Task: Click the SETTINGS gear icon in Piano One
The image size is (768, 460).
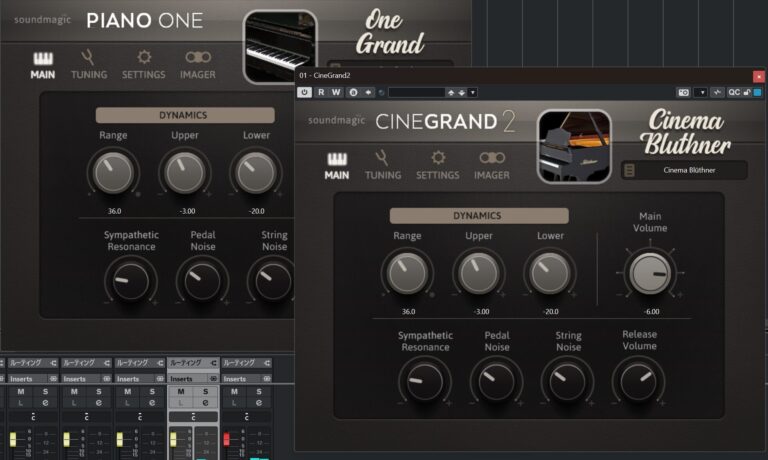Action: (x=144, y=57)
